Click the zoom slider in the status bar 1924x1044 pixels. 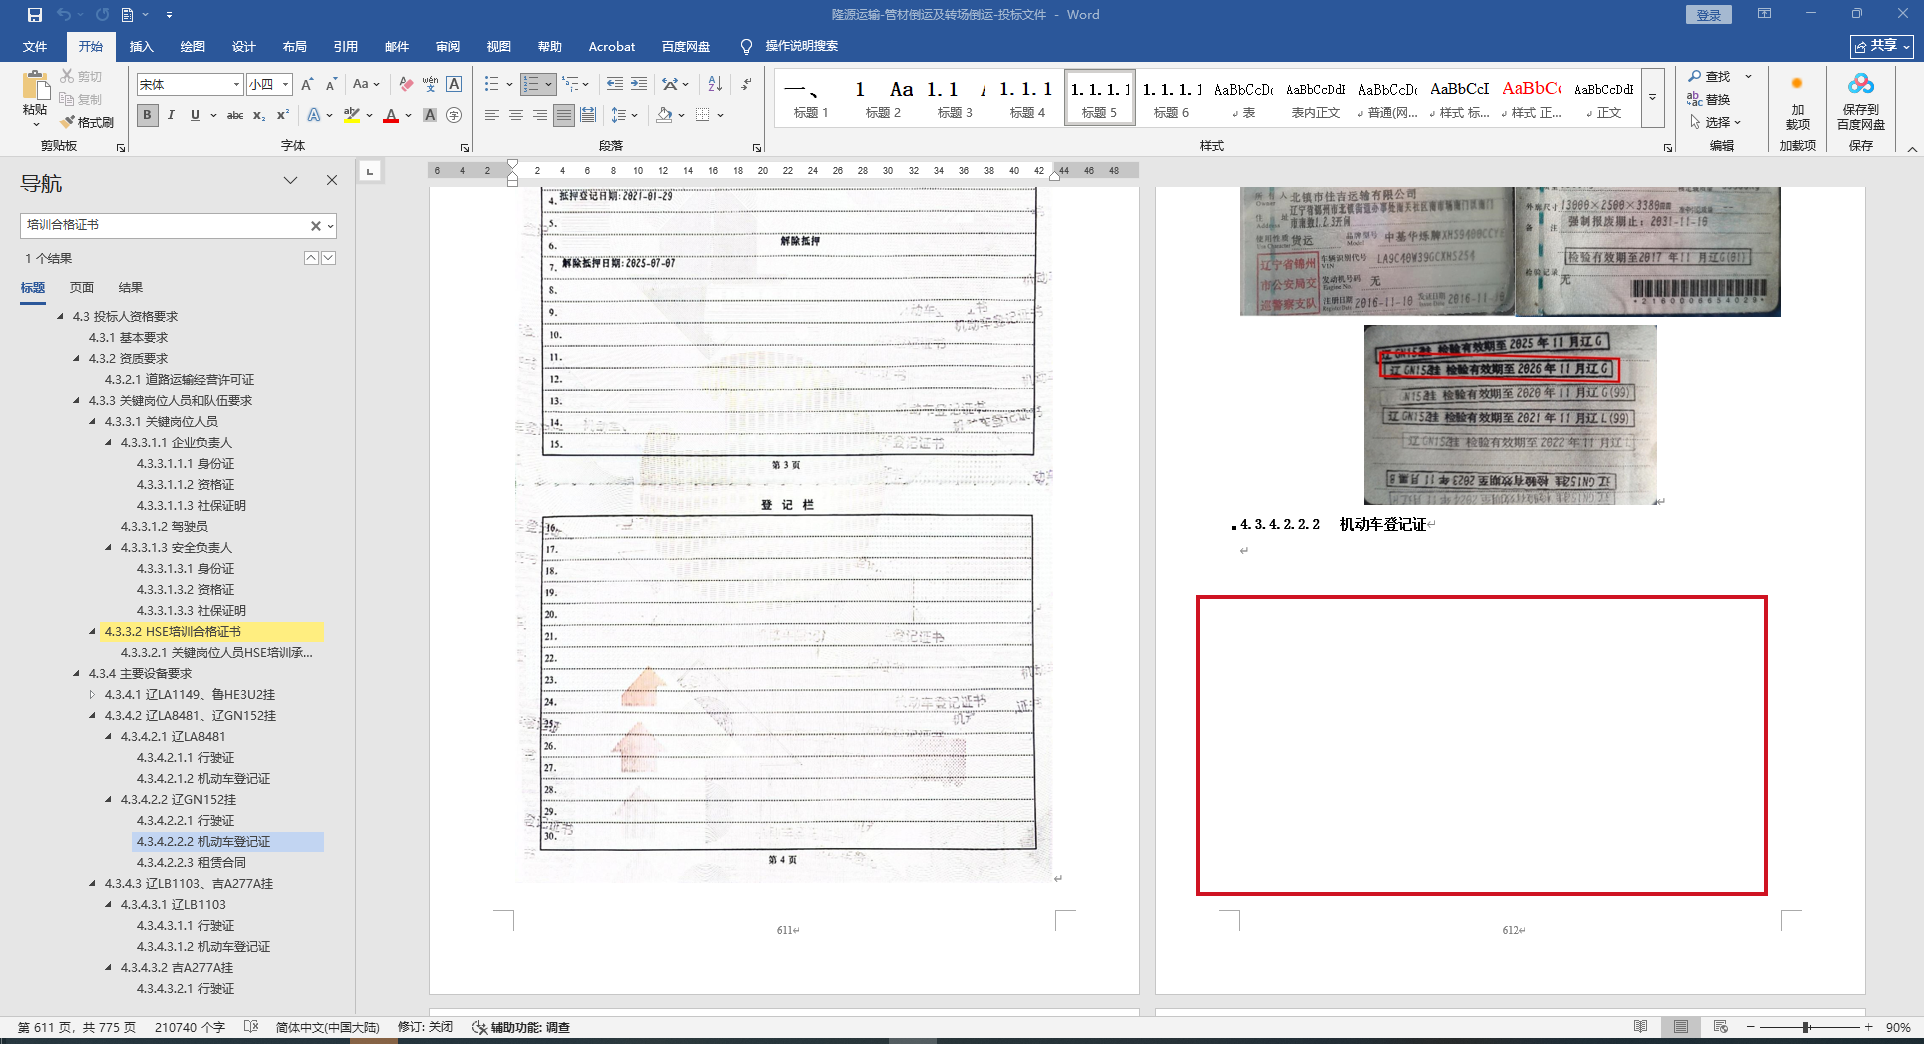[x=1807, y=1027]
